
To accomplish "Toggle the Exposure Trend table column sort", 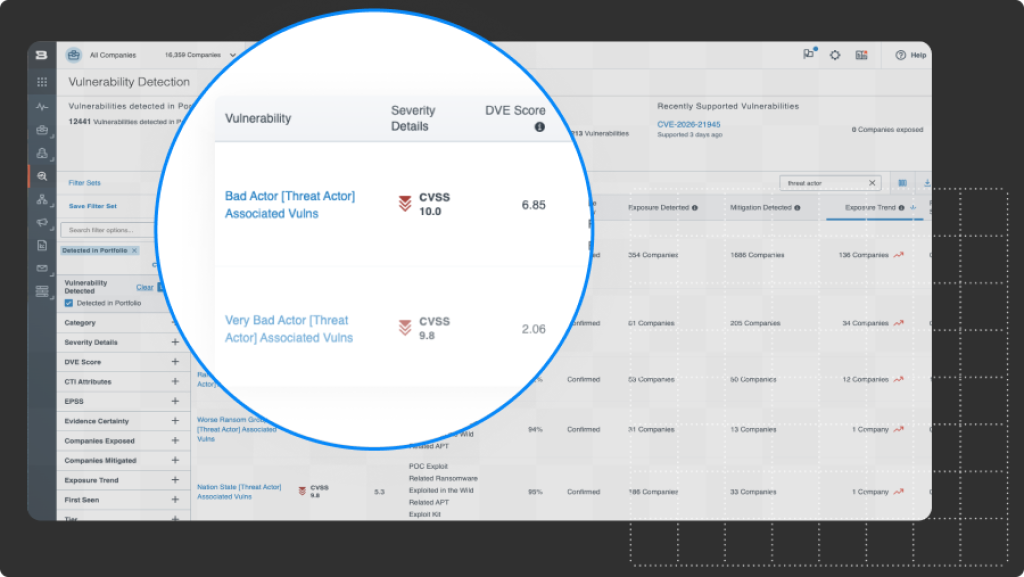I will click(x=913, y=207).
